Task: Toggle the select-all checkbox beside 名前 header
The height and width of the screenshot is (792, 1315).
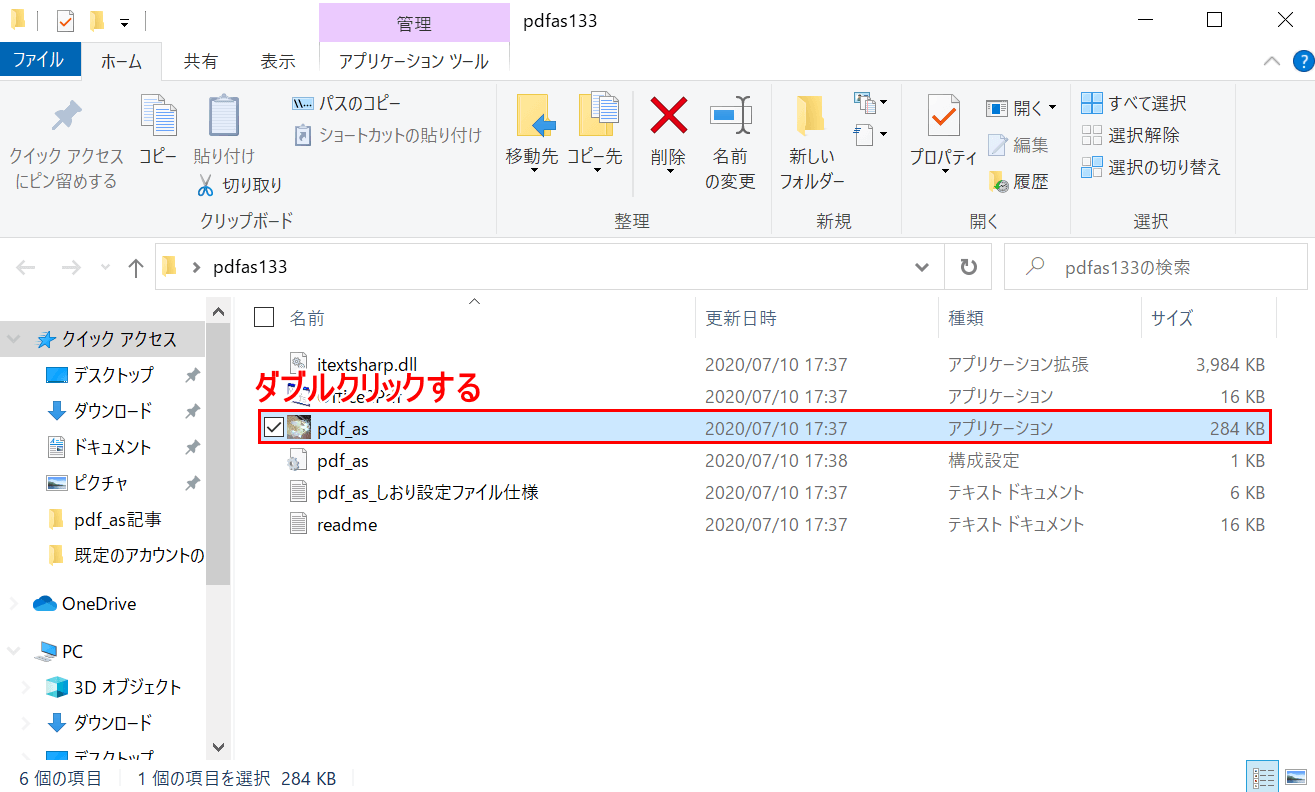Action: [x=264, y=317]
